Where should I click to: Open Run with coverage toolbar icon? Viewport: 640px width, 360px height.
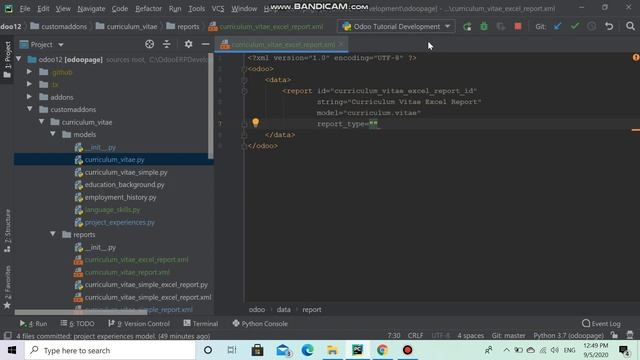(500, 27)
